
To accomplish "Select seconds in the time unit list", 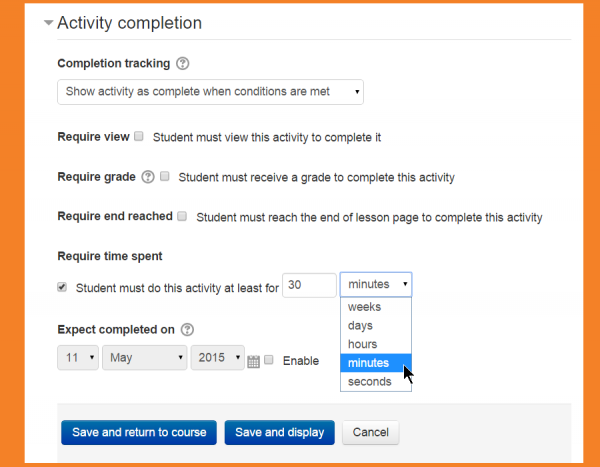I will pyautogui.click(x=369, y=381).
